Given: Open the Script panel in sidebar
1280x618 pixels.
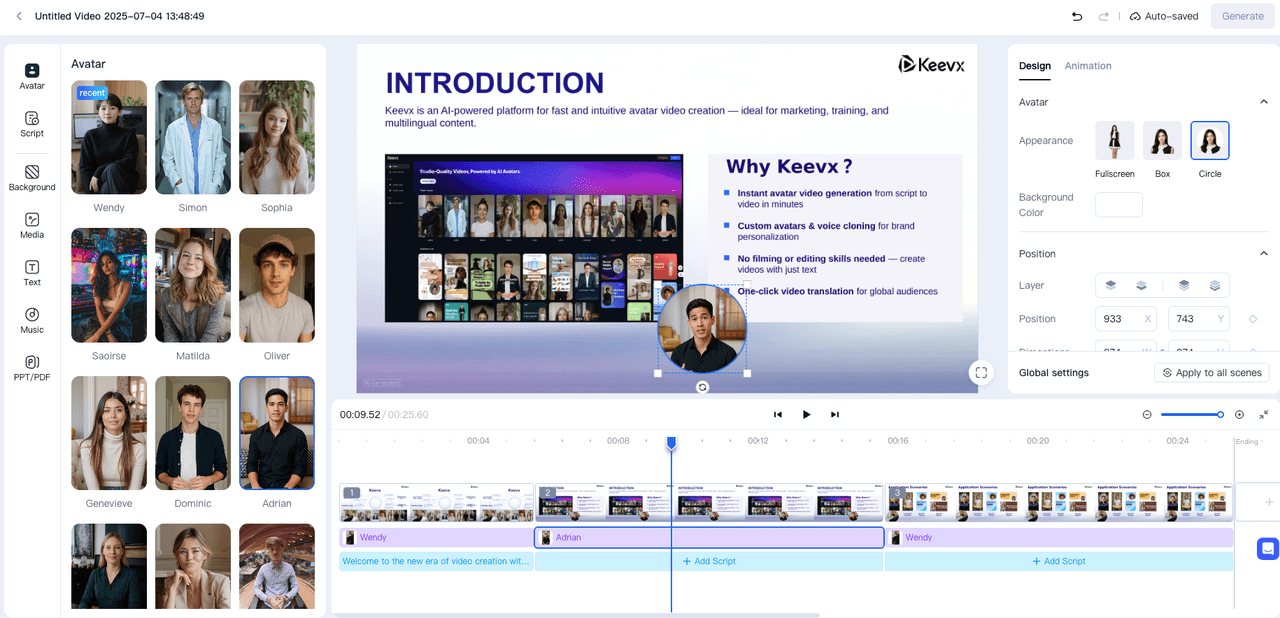Looking at the screenshot, I should tap(32, 123).
